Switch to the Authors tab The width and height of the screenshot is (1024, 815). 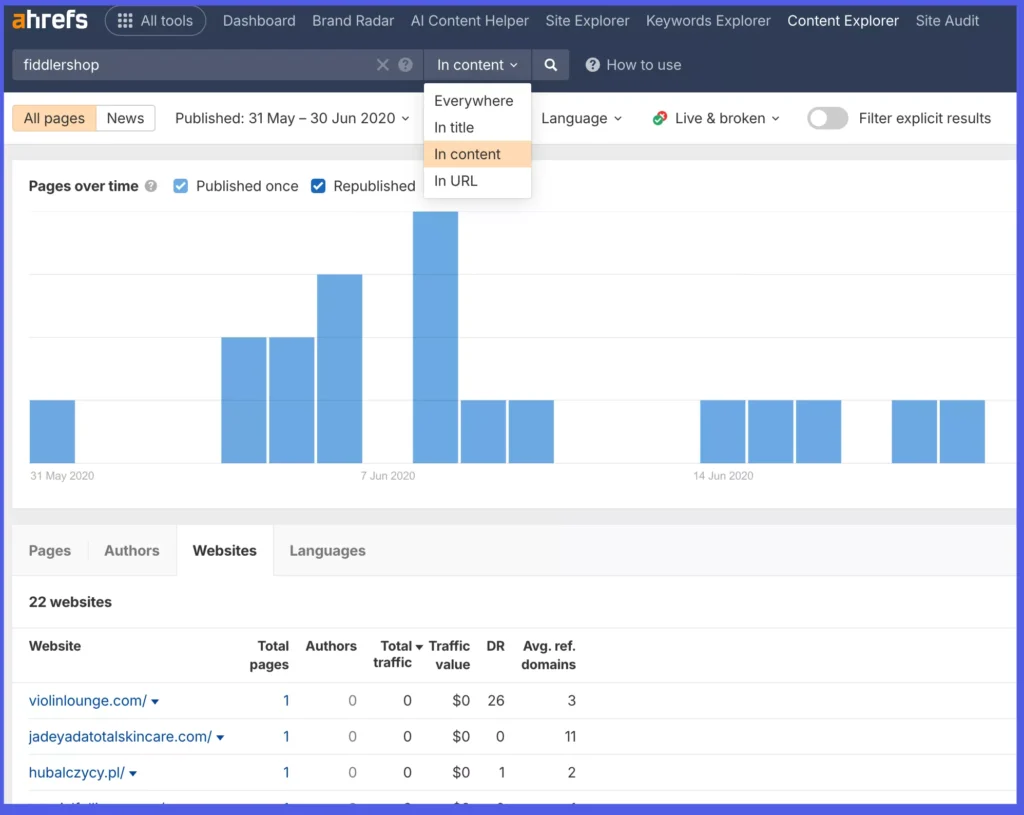pos(131,550)
